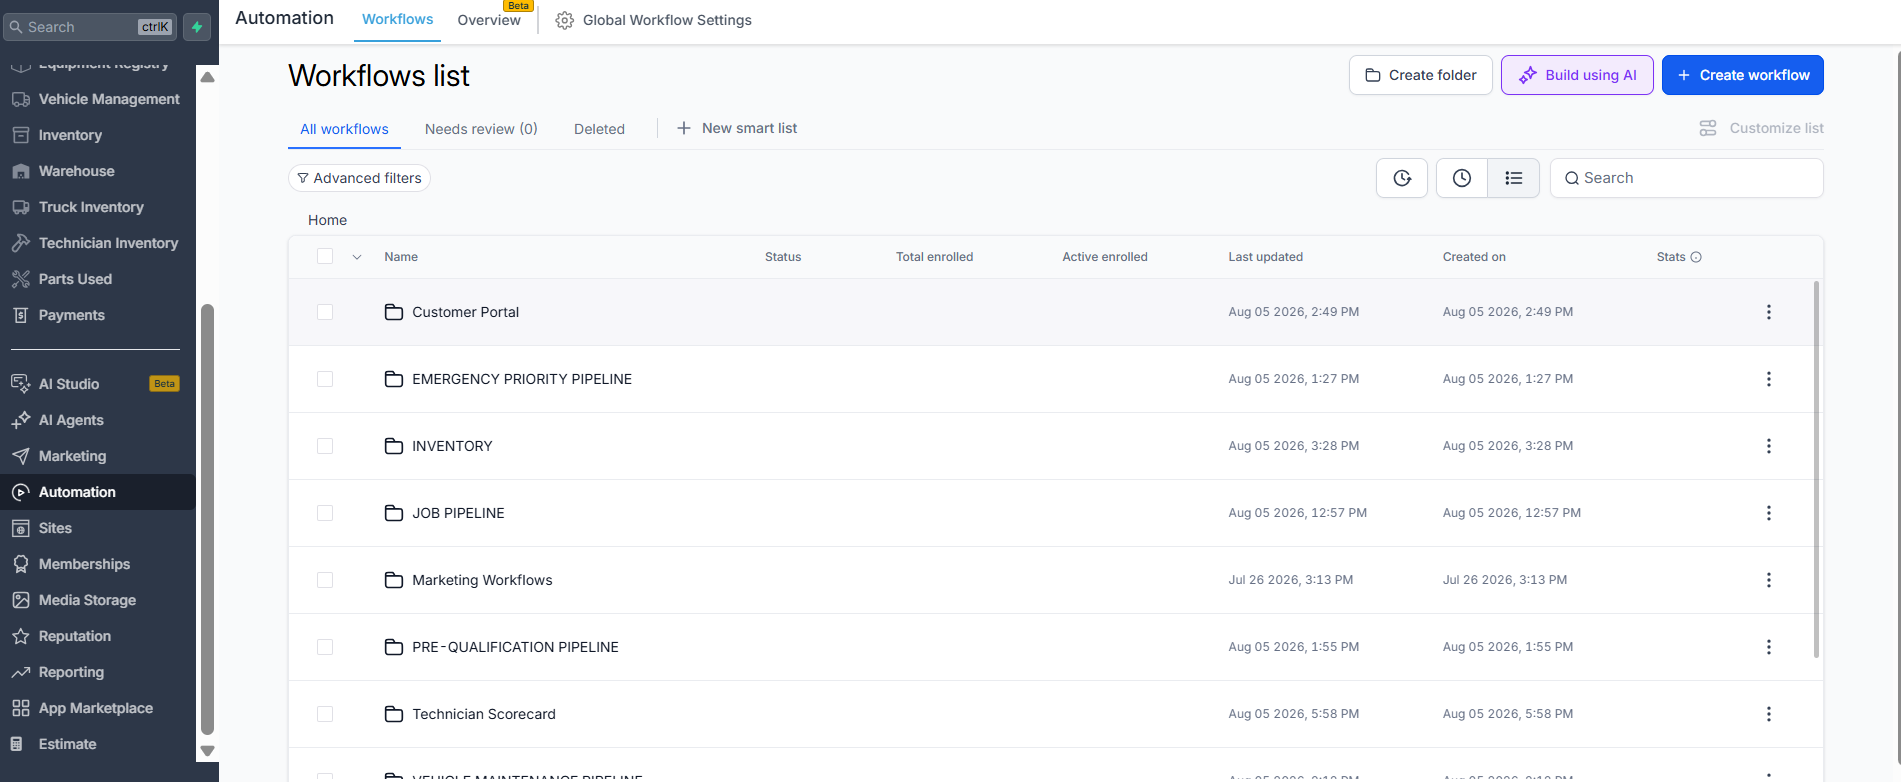Open INVENTORY row three-dot menu
1901x782 pixels.
[x=1768, y=446]
